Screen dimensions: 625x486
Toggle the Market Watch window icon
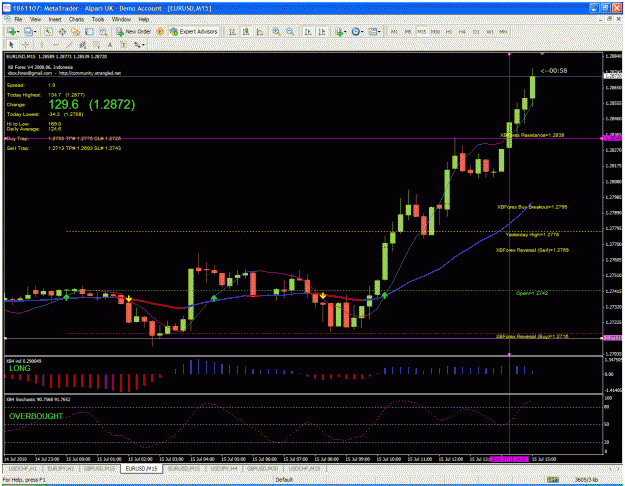[x=49, y=31]
